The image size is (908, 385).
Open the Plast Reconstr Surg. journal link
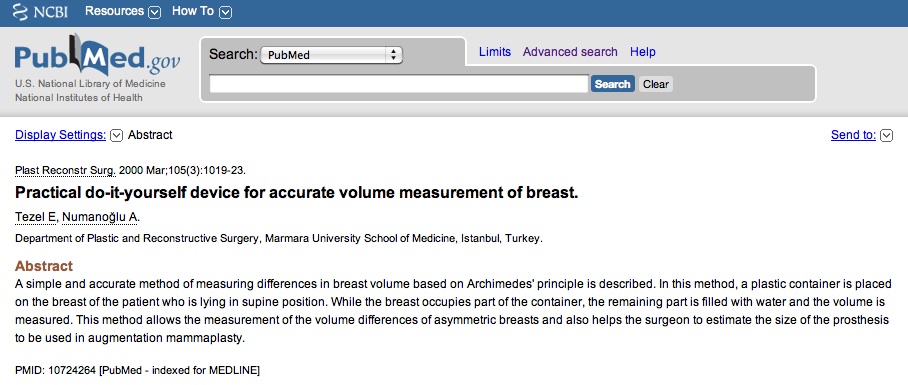coord(65,171)
